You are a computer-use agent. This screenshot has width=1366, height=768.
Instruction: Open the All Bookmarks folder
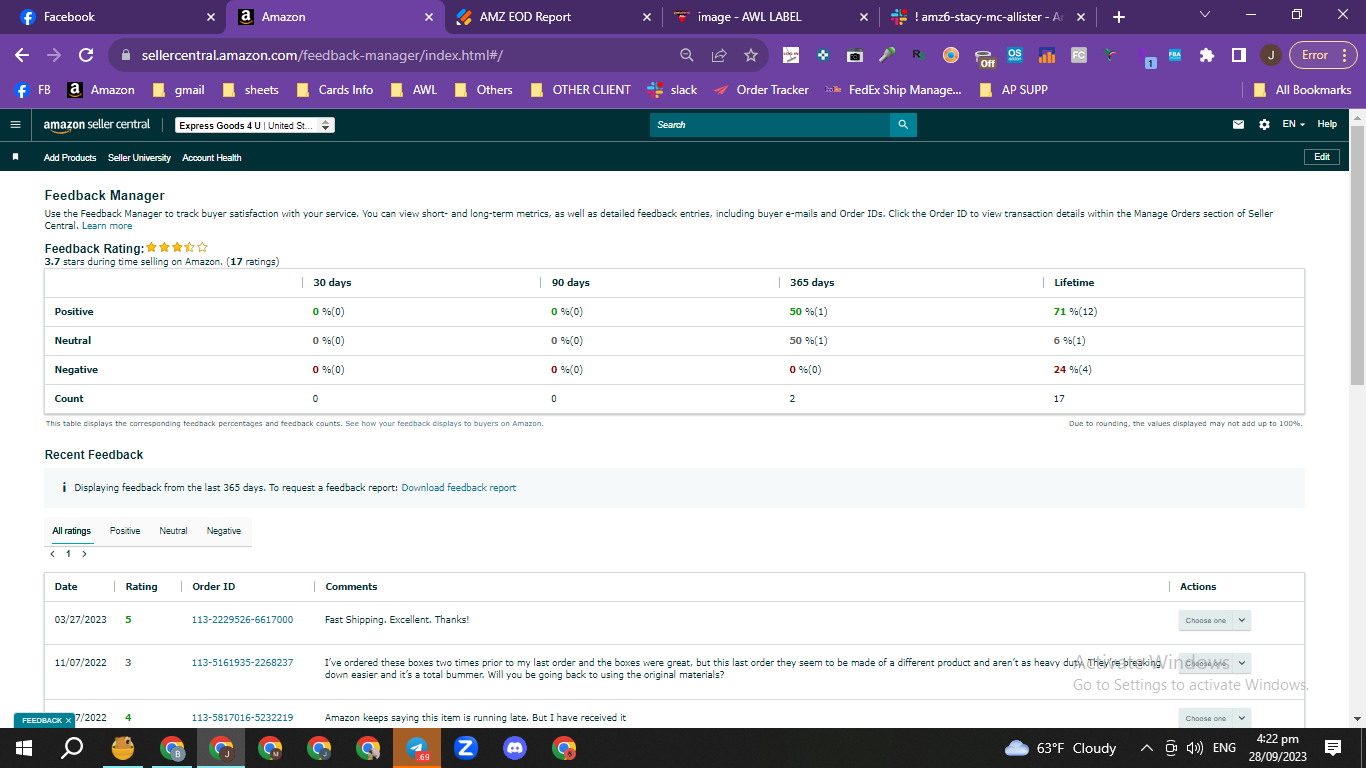(x=1303, y=90)
